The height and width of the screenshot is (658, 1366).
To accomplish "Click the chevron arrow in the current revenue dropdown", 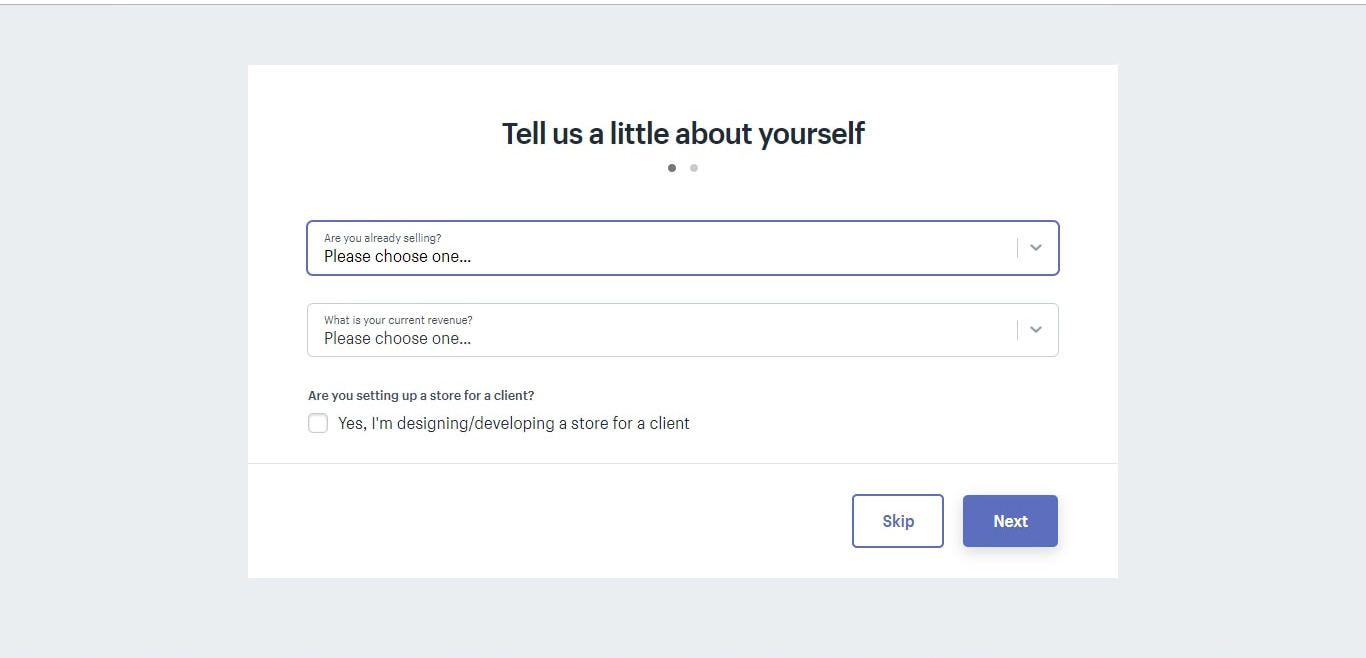I will click(1036, 330).
